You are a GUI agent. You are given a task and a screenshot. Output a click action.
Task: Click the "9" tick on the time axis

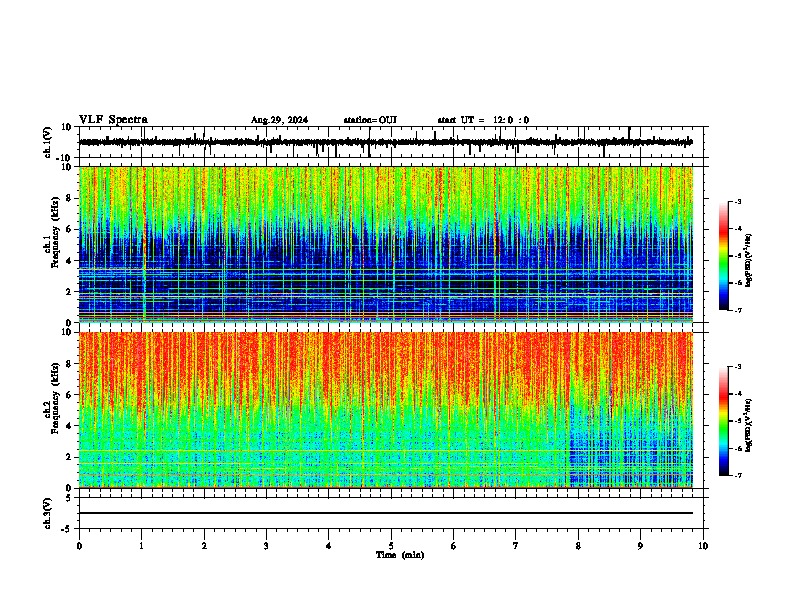[640, 546]
